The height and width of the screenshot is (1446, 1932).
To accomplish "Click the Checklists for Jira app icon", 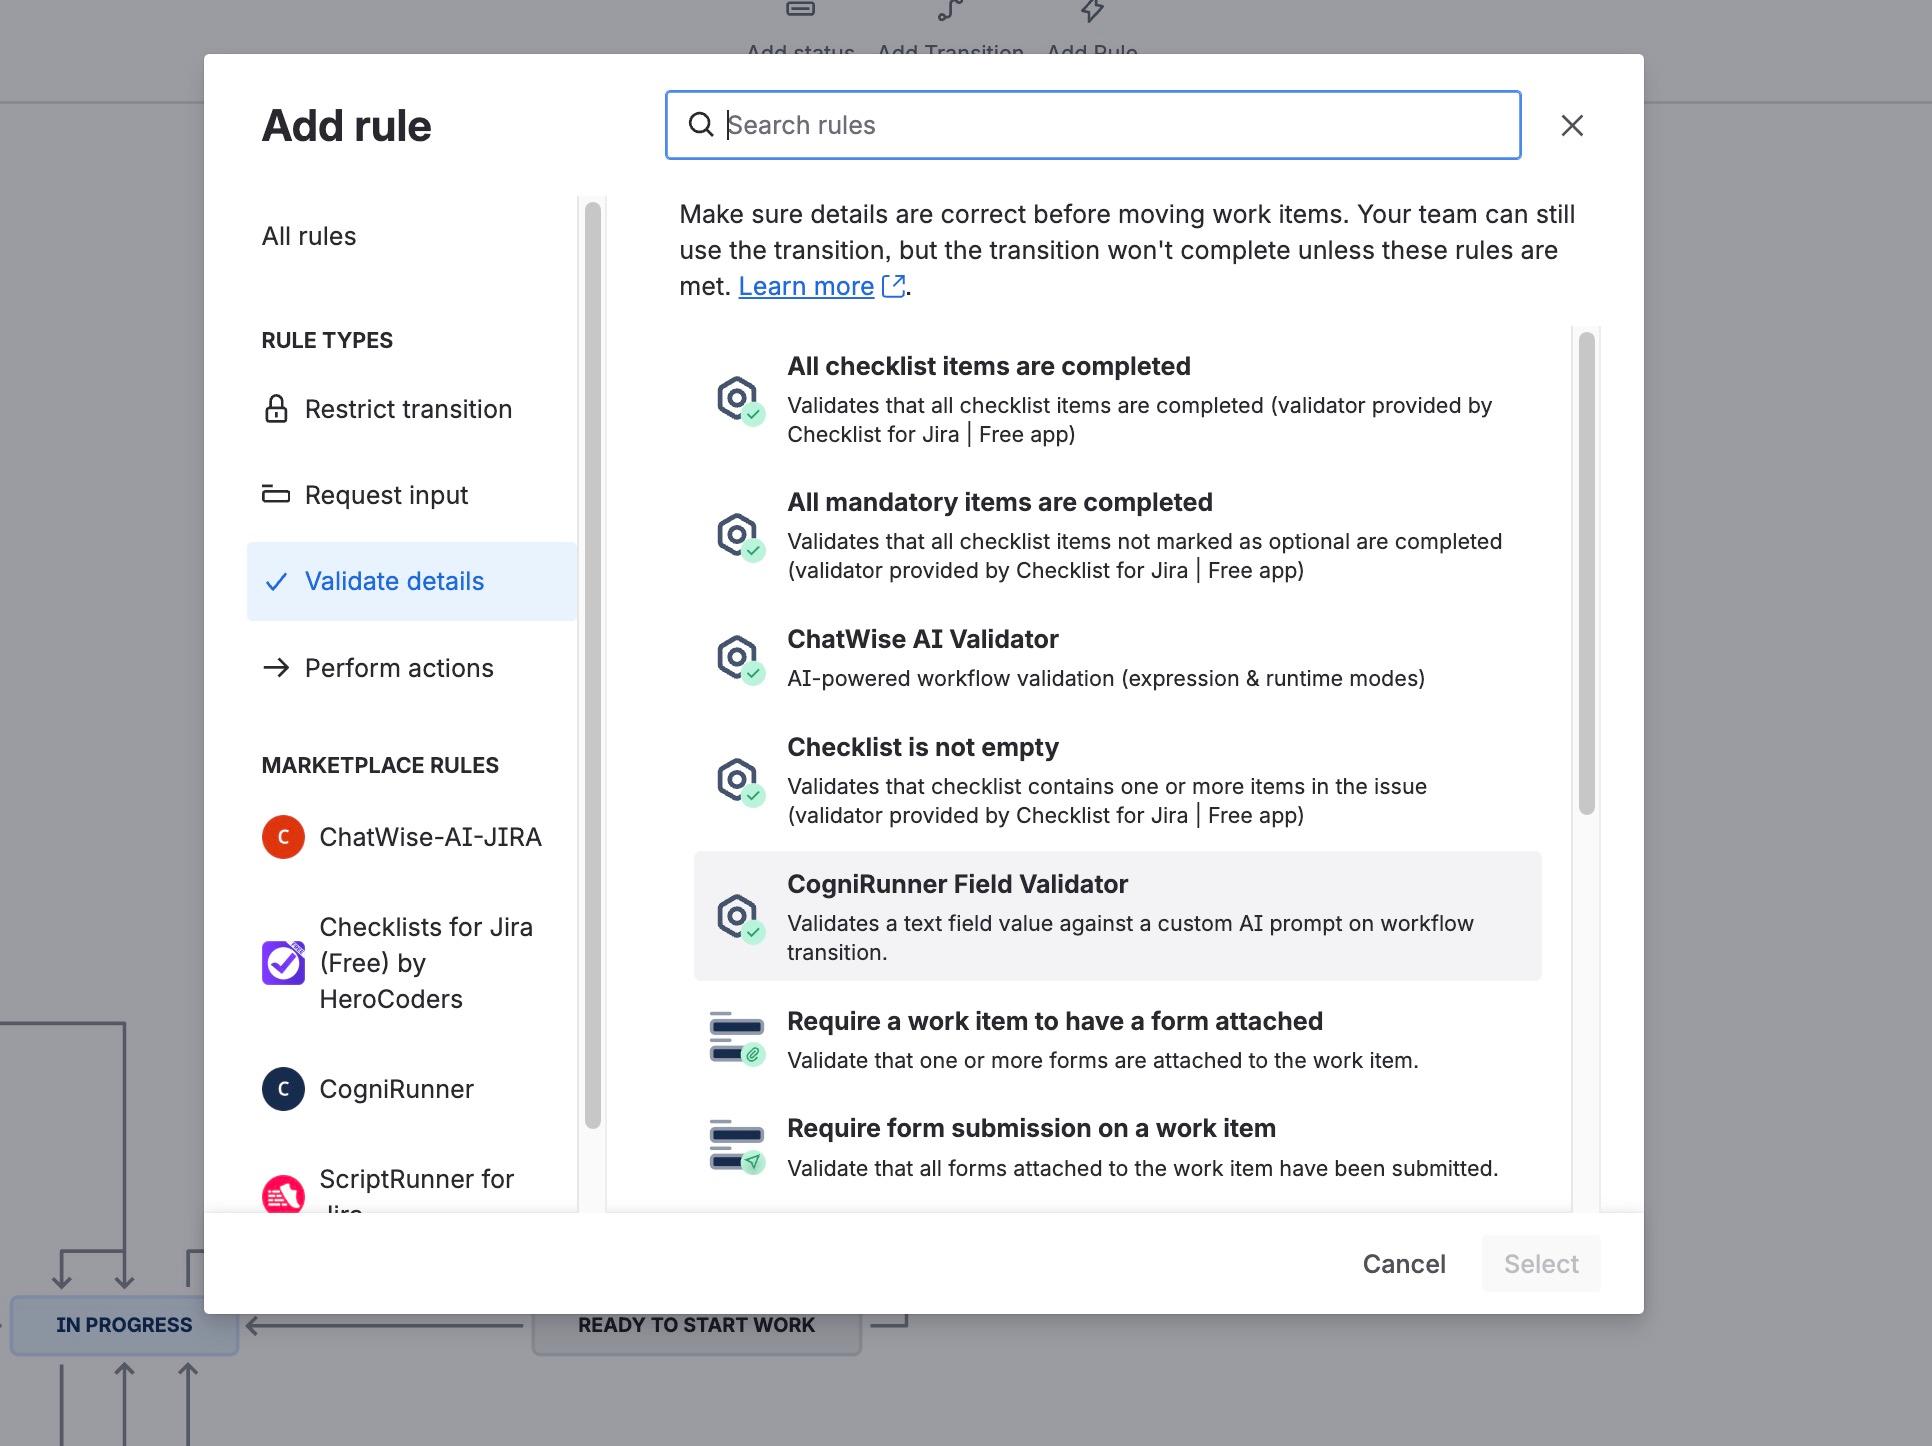I will point(283,962).
